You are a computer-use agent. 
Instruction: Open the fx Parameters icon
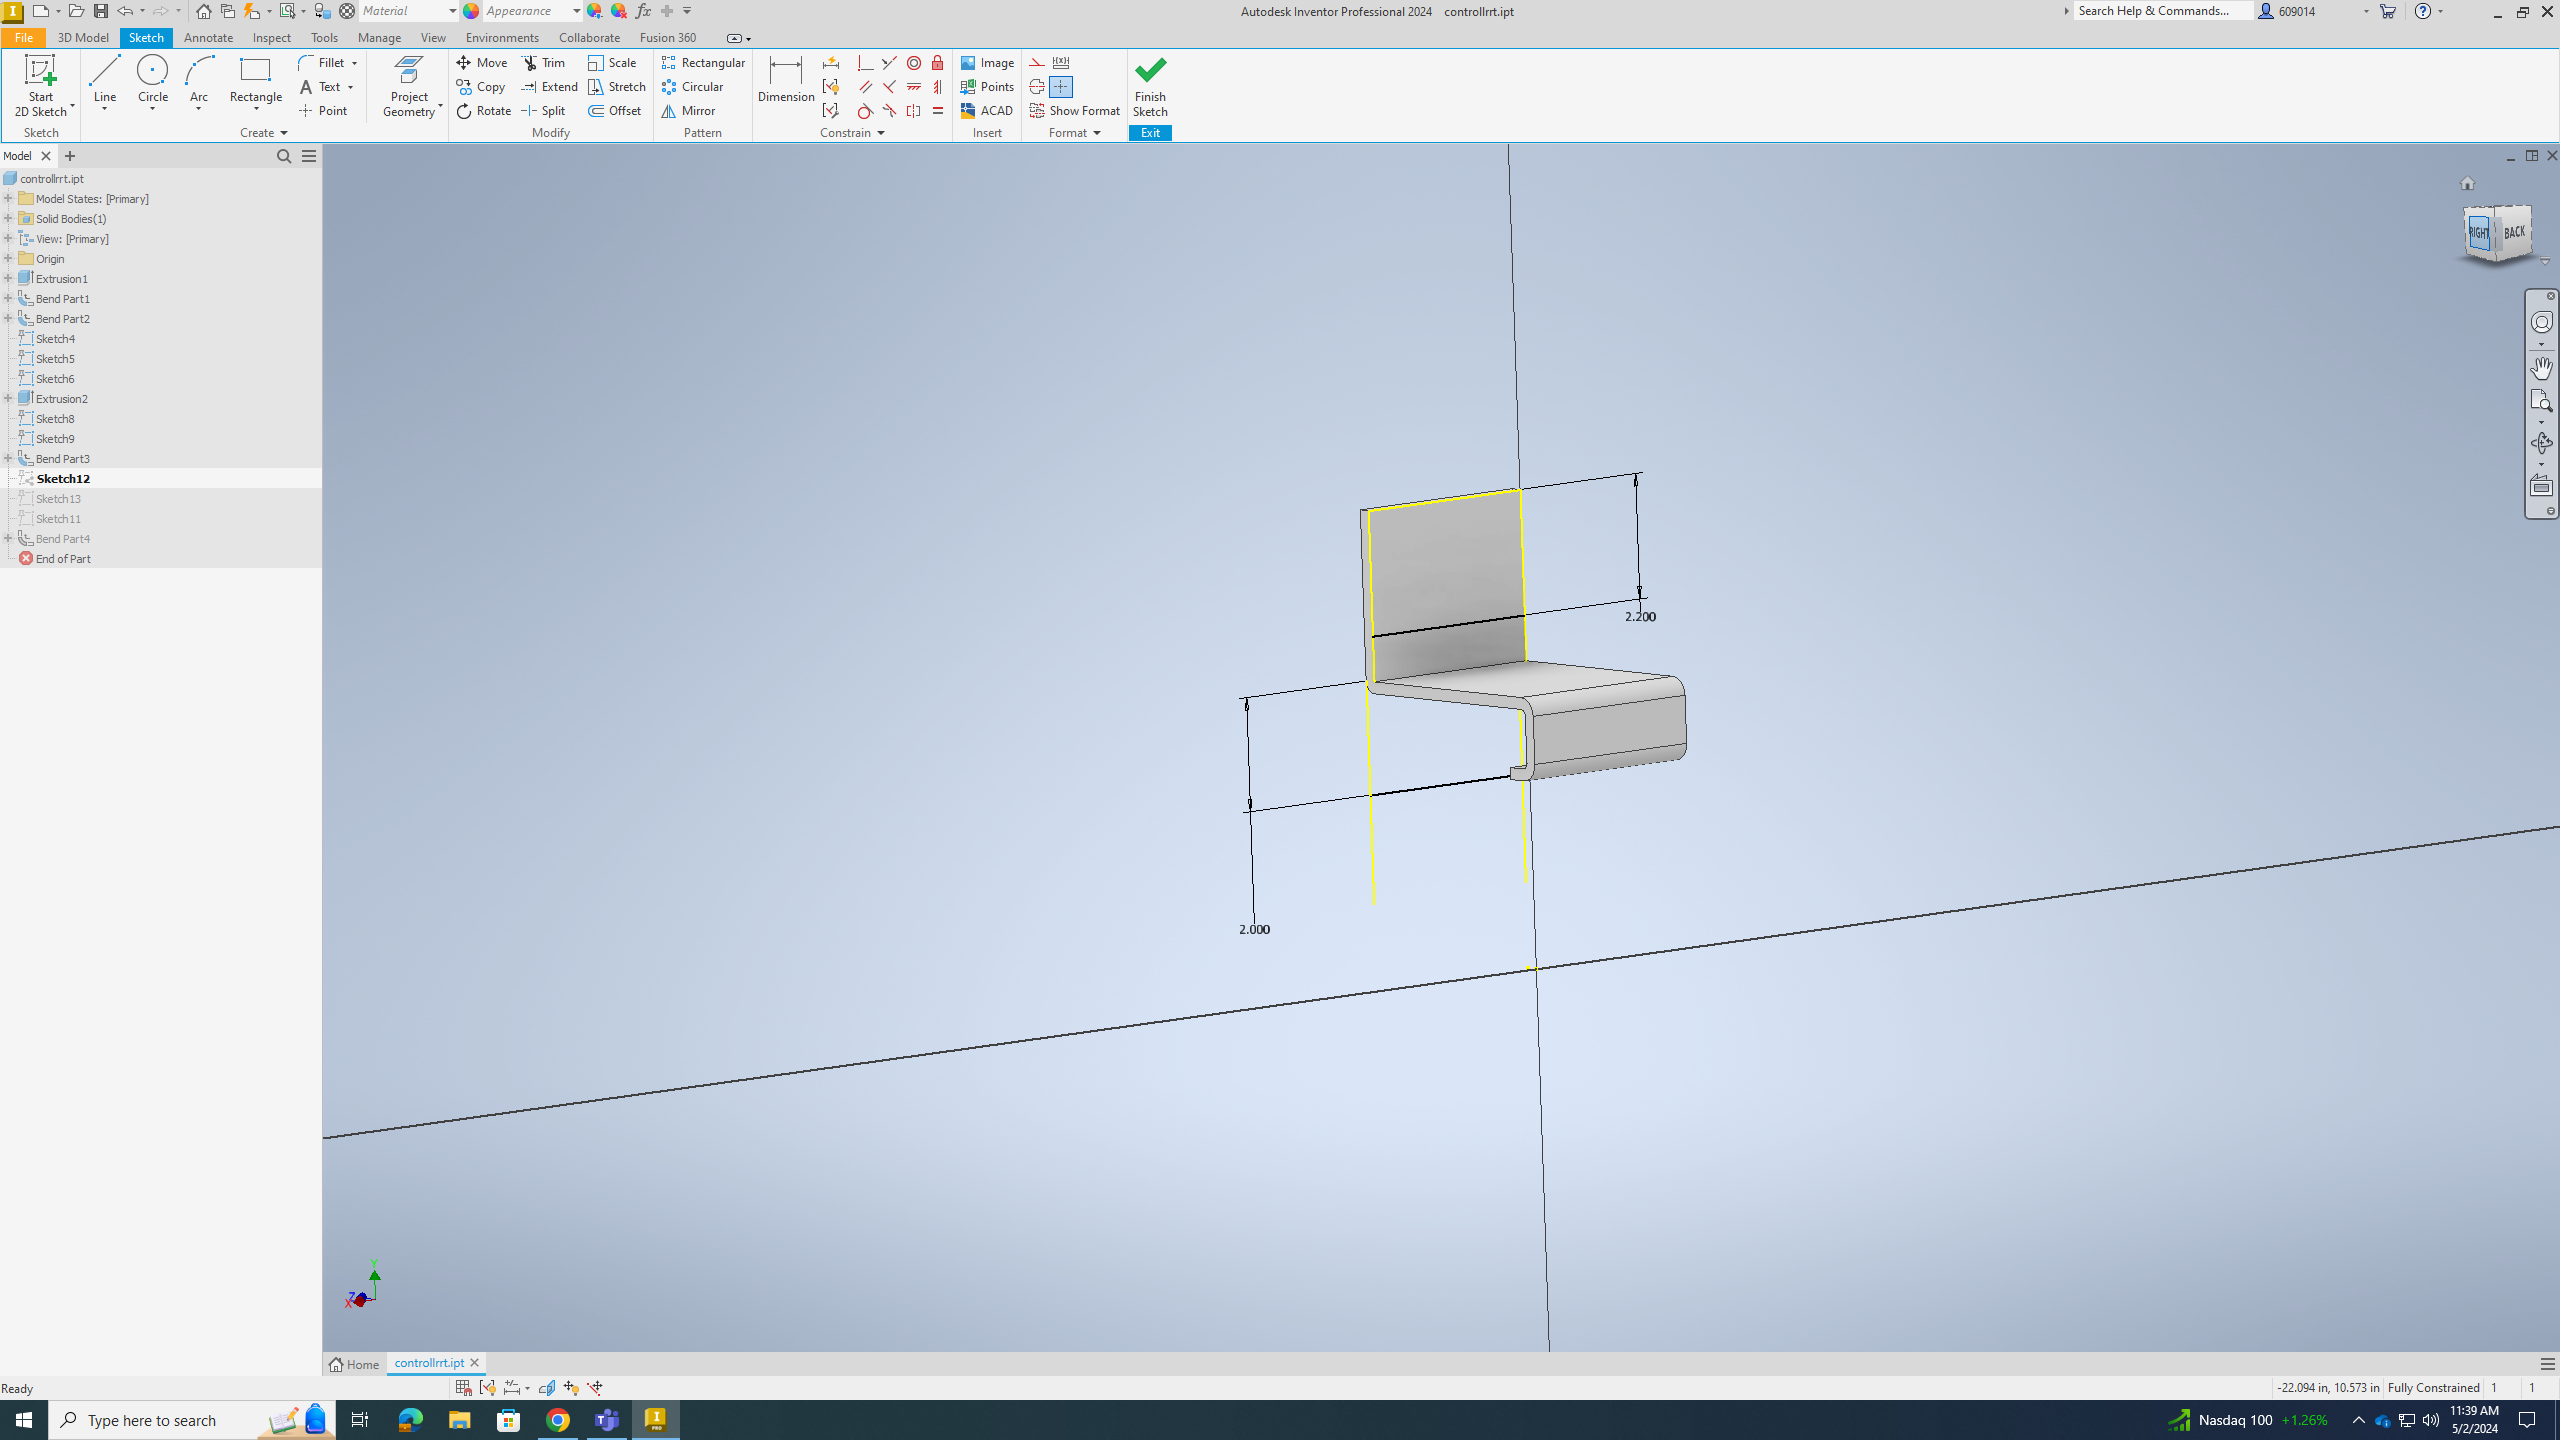pyautogui.click(x=643, y=11)
